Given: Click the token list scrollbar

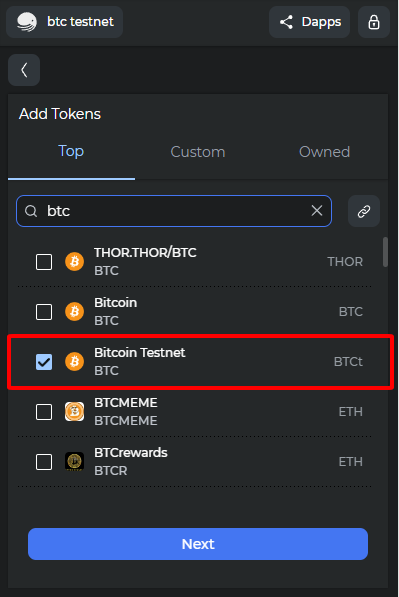Looking at the screenshot, I should 385,252.
